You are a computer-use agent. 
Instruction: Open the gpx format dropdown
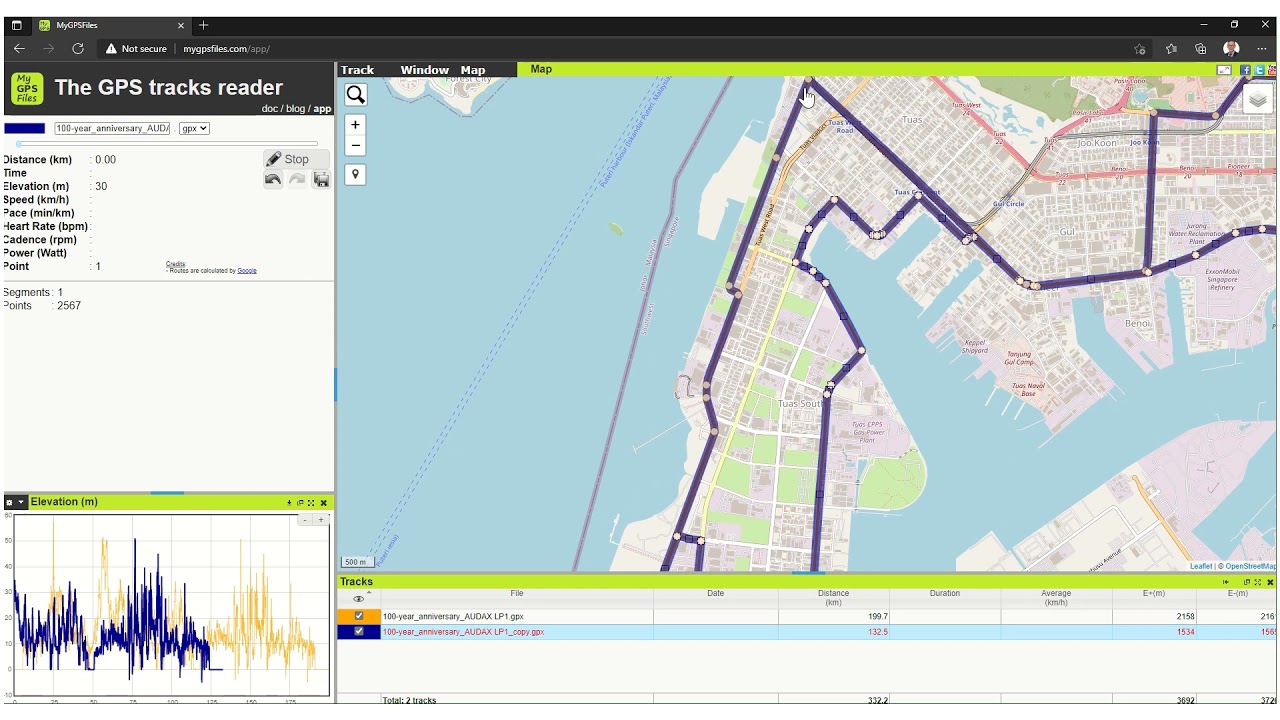point(194,129)
